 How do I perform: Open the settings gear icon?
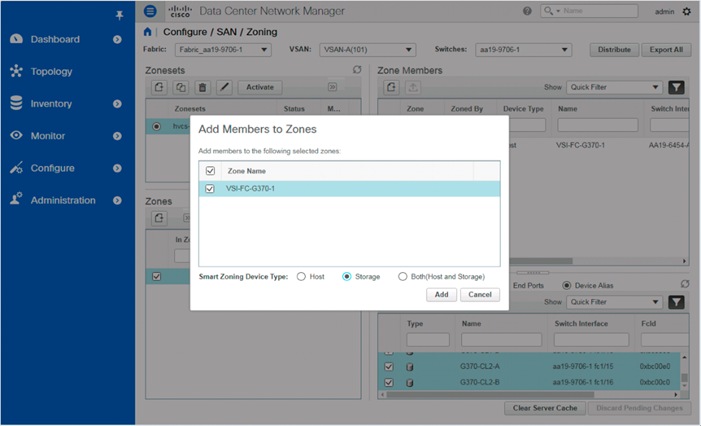pos(687,11)
